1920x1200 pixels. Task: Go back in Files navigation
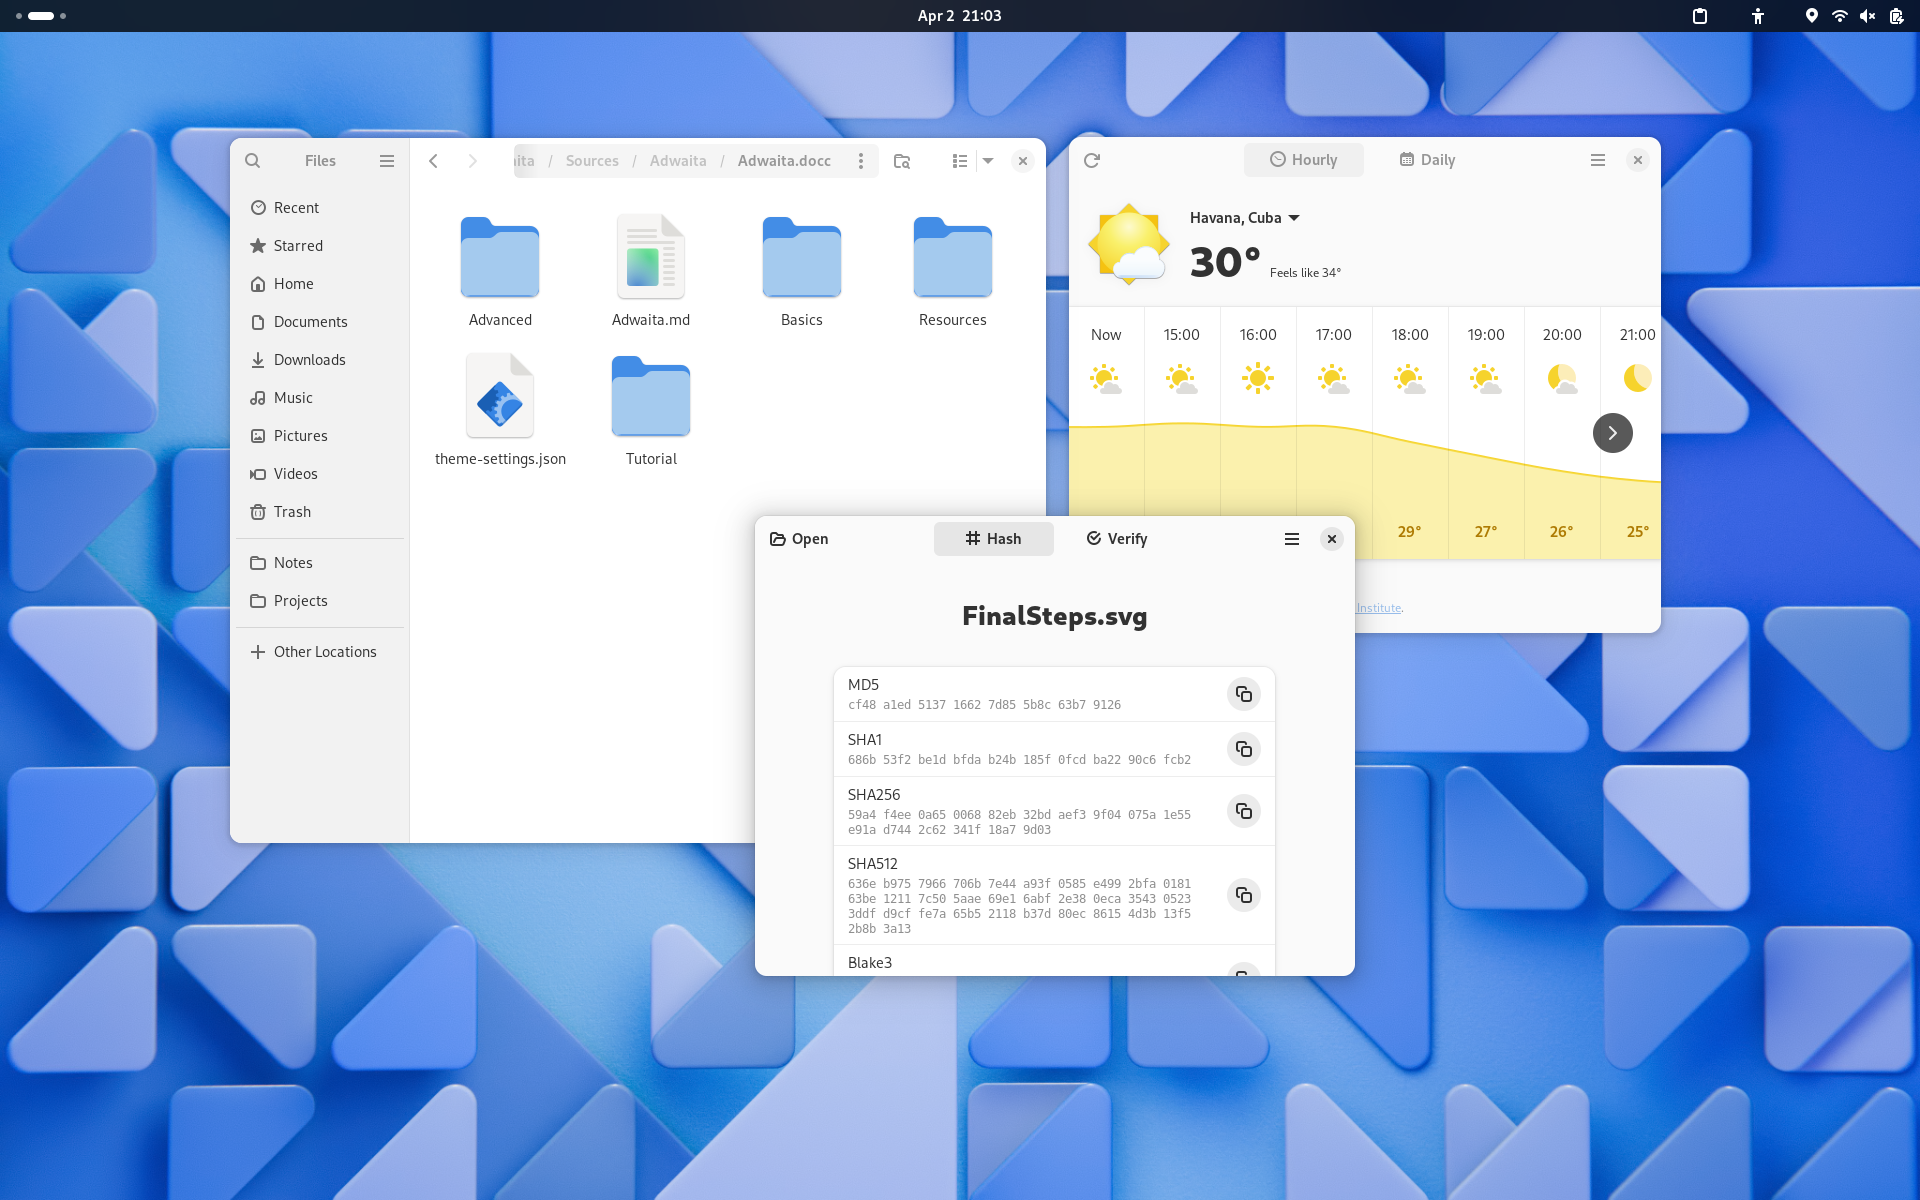point(434,161)
